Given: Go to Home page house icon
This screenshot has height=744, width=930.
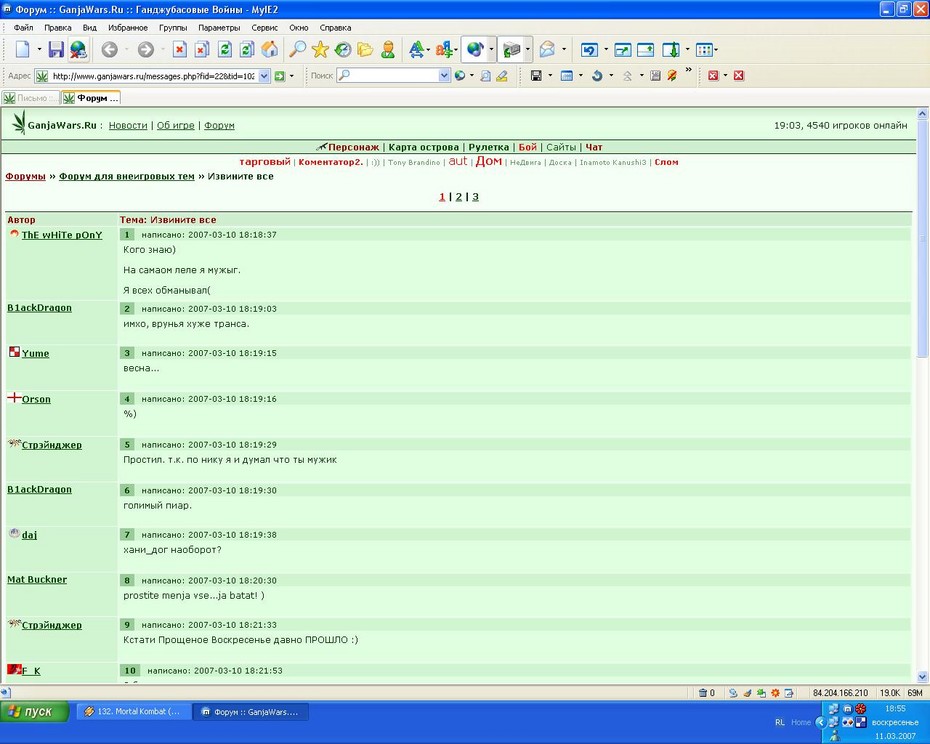Looking at the screenshot, I should pyautogui.click(x=269, y=50).
